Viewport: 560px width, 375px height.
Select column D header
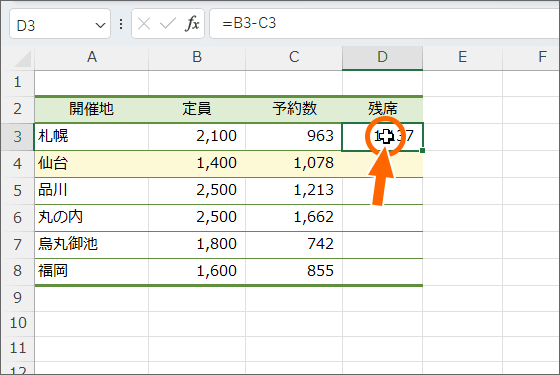(x=382, y=57)
